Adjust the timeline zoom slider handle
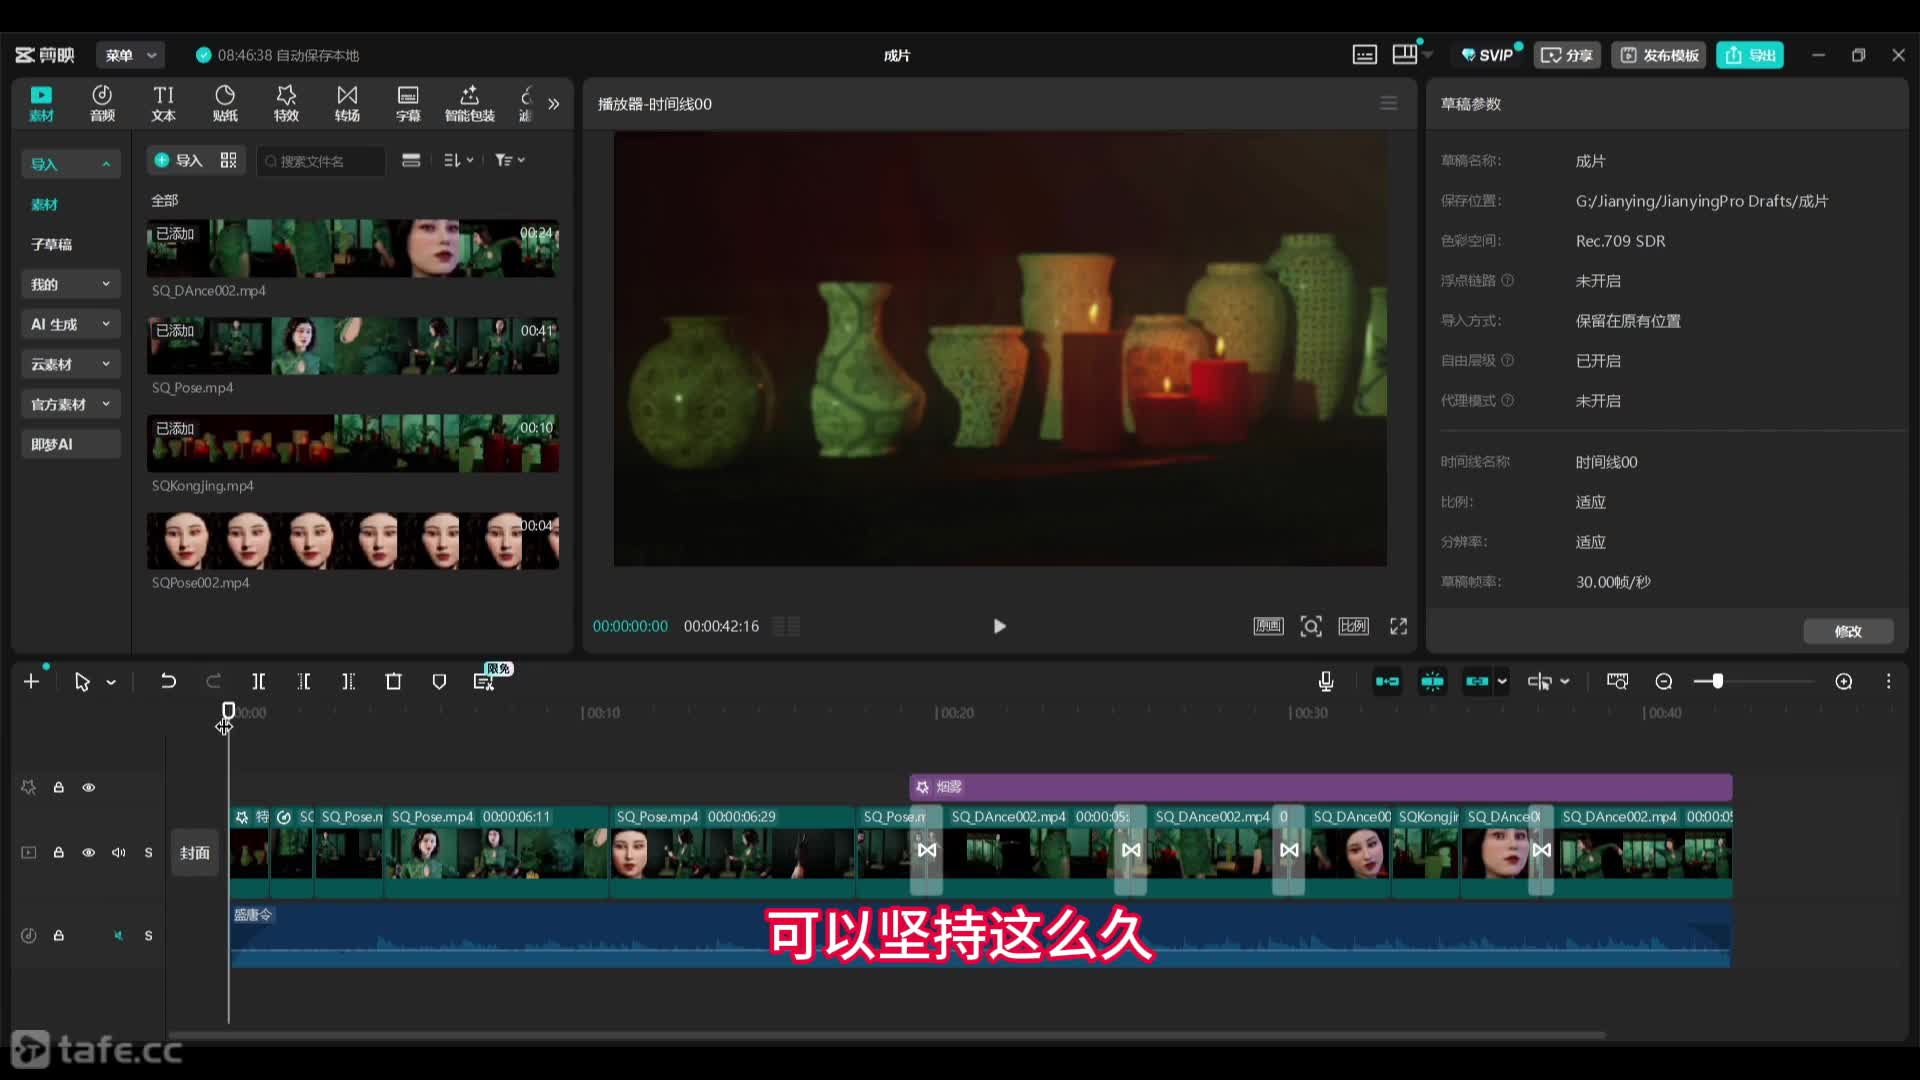This screenshot has width=1920, height=1080. [x=1717, y=682]
